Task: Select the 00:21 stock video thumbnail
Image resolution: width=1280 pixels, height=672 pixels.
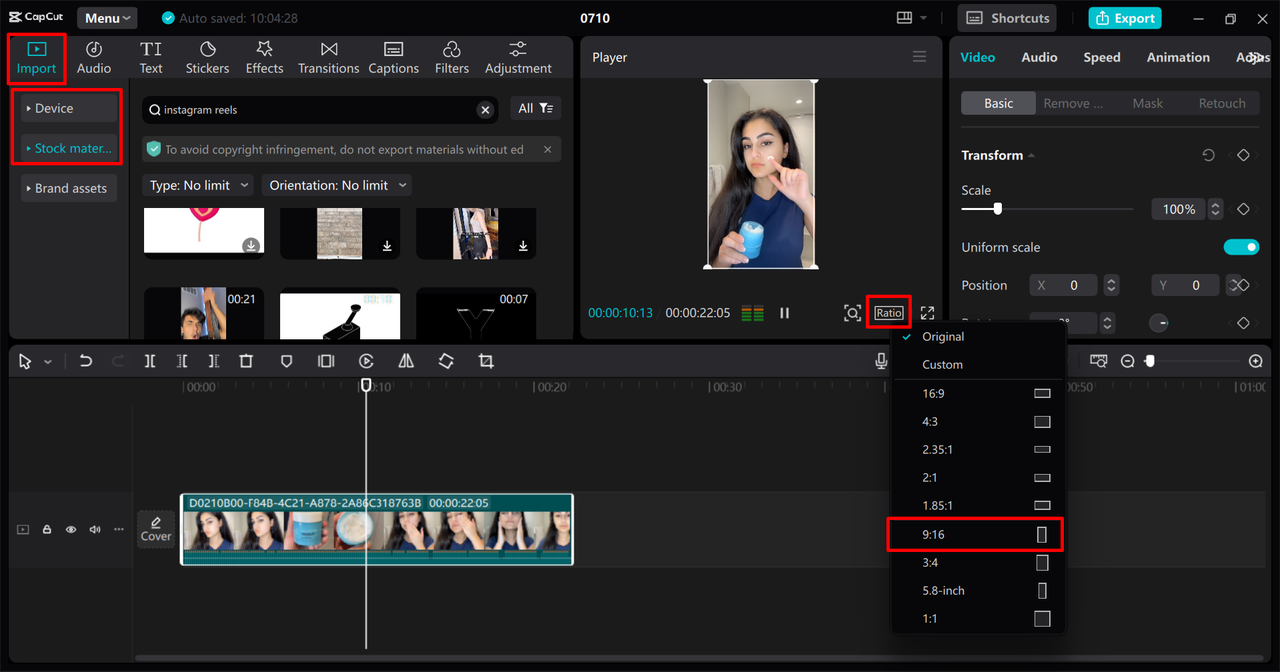Action: coord(204,313)
